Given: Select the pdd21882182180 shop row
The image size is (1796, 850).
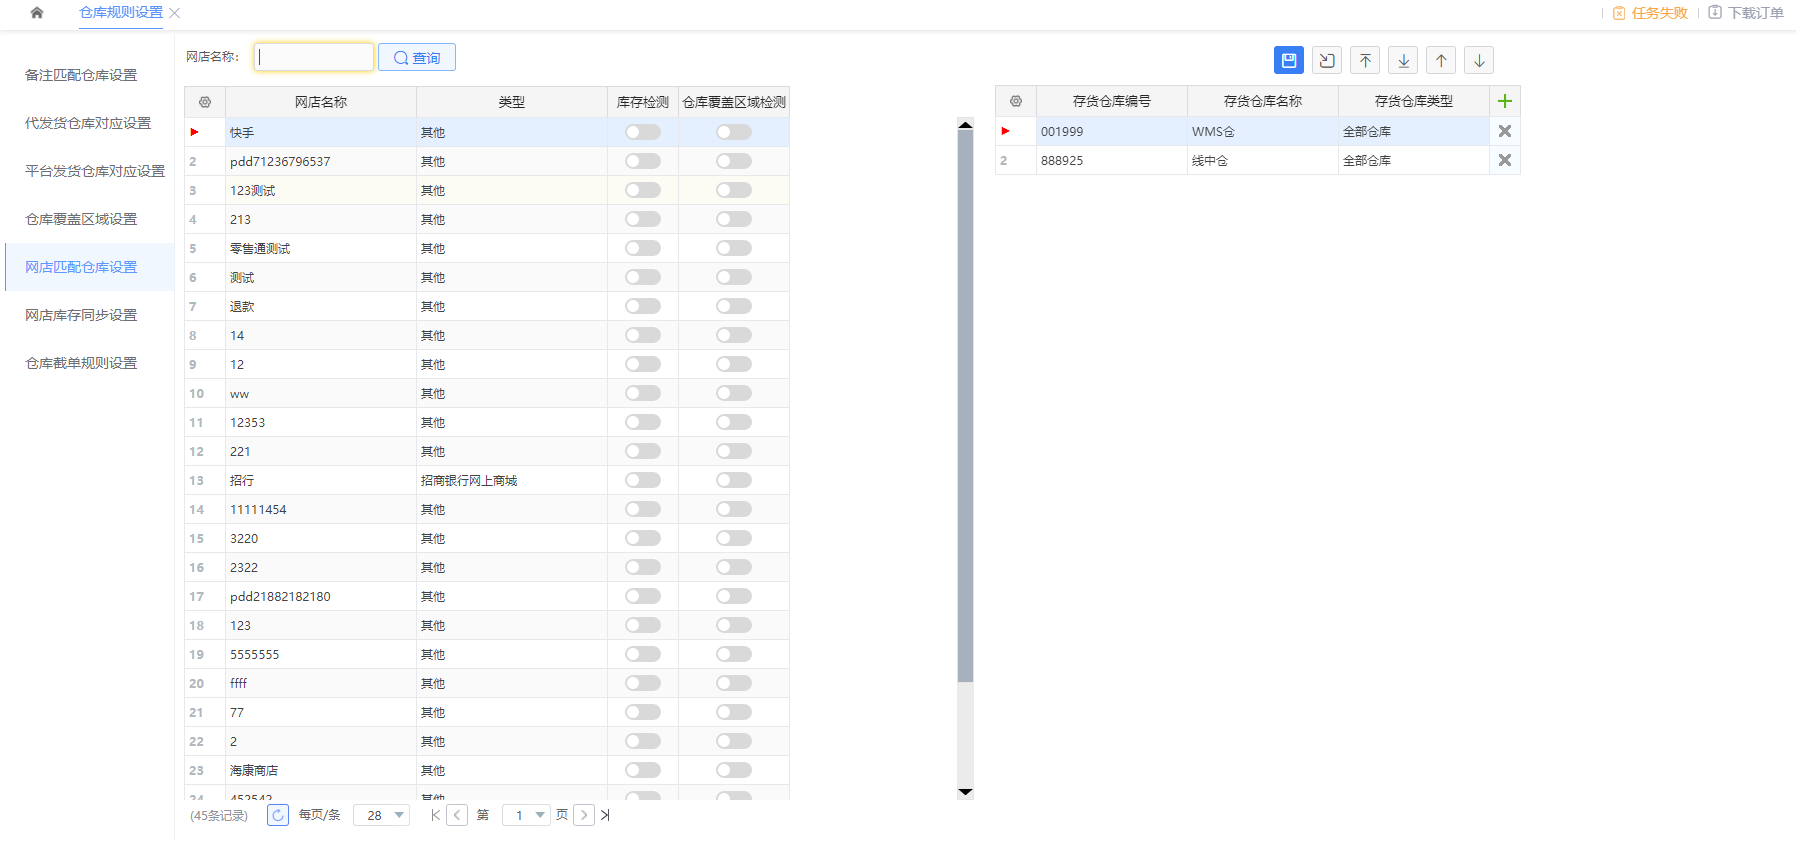Looking at the screenshot, I should pyautogui.click(x=487, y=596).
